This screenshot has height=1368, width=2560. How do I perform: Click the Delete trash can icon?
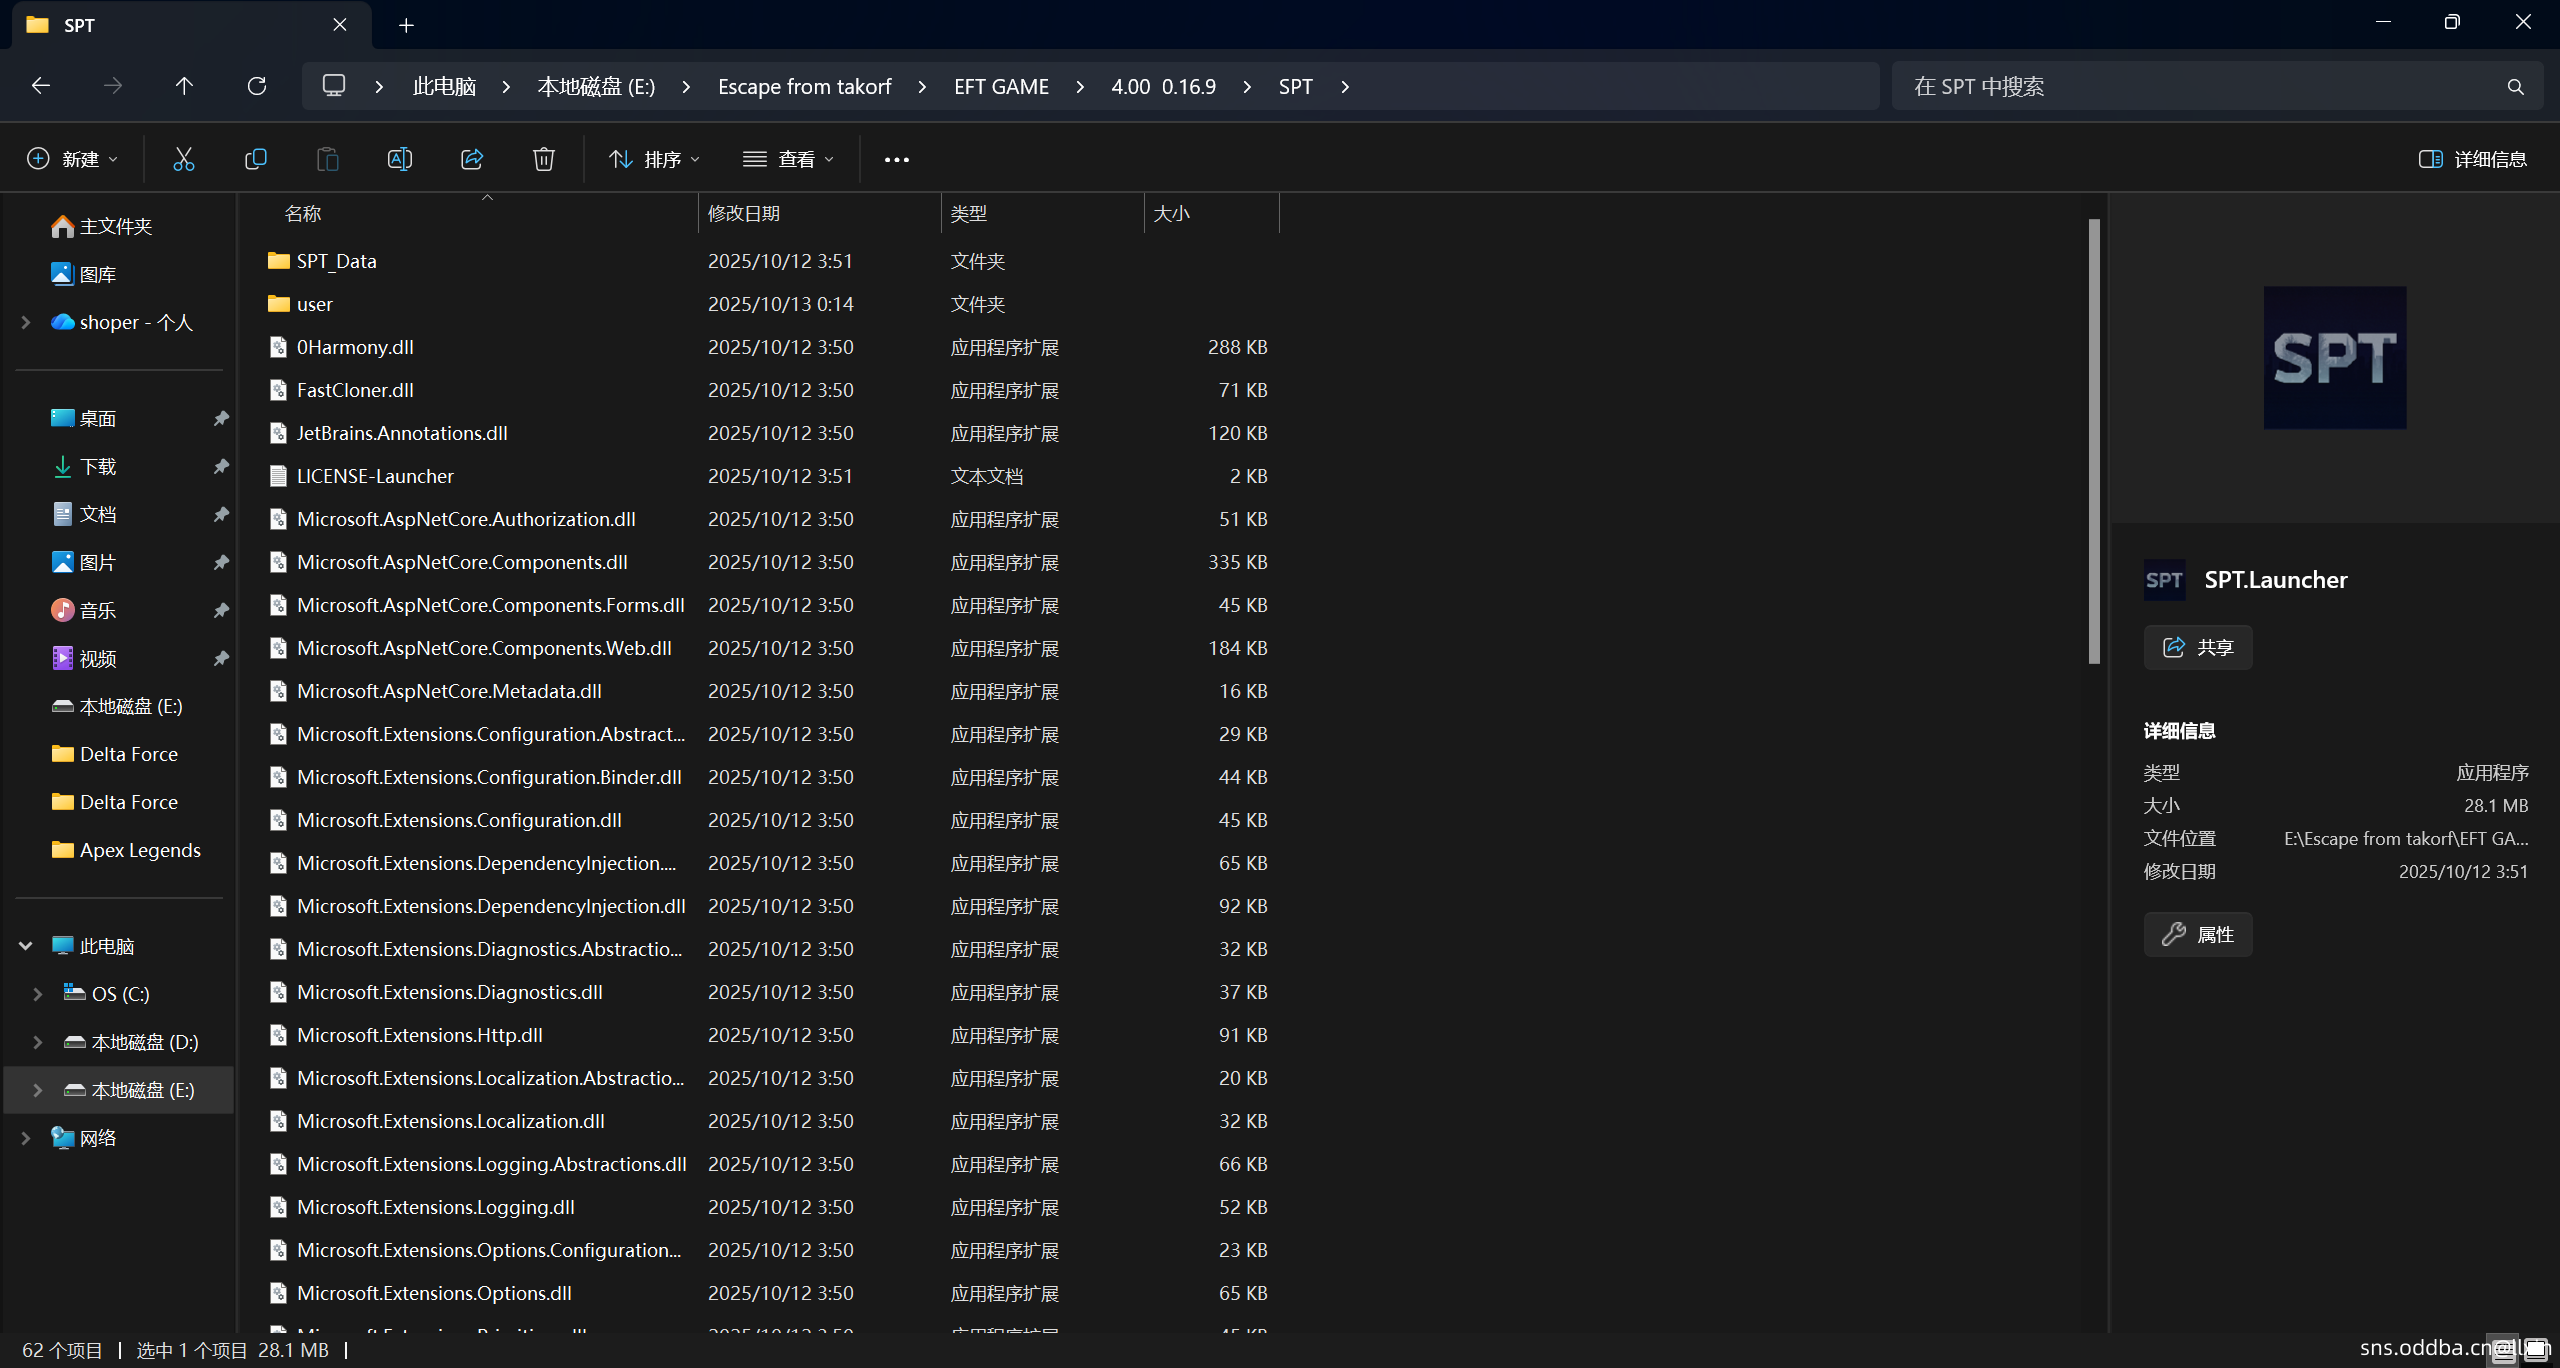[x=543, y=159]
